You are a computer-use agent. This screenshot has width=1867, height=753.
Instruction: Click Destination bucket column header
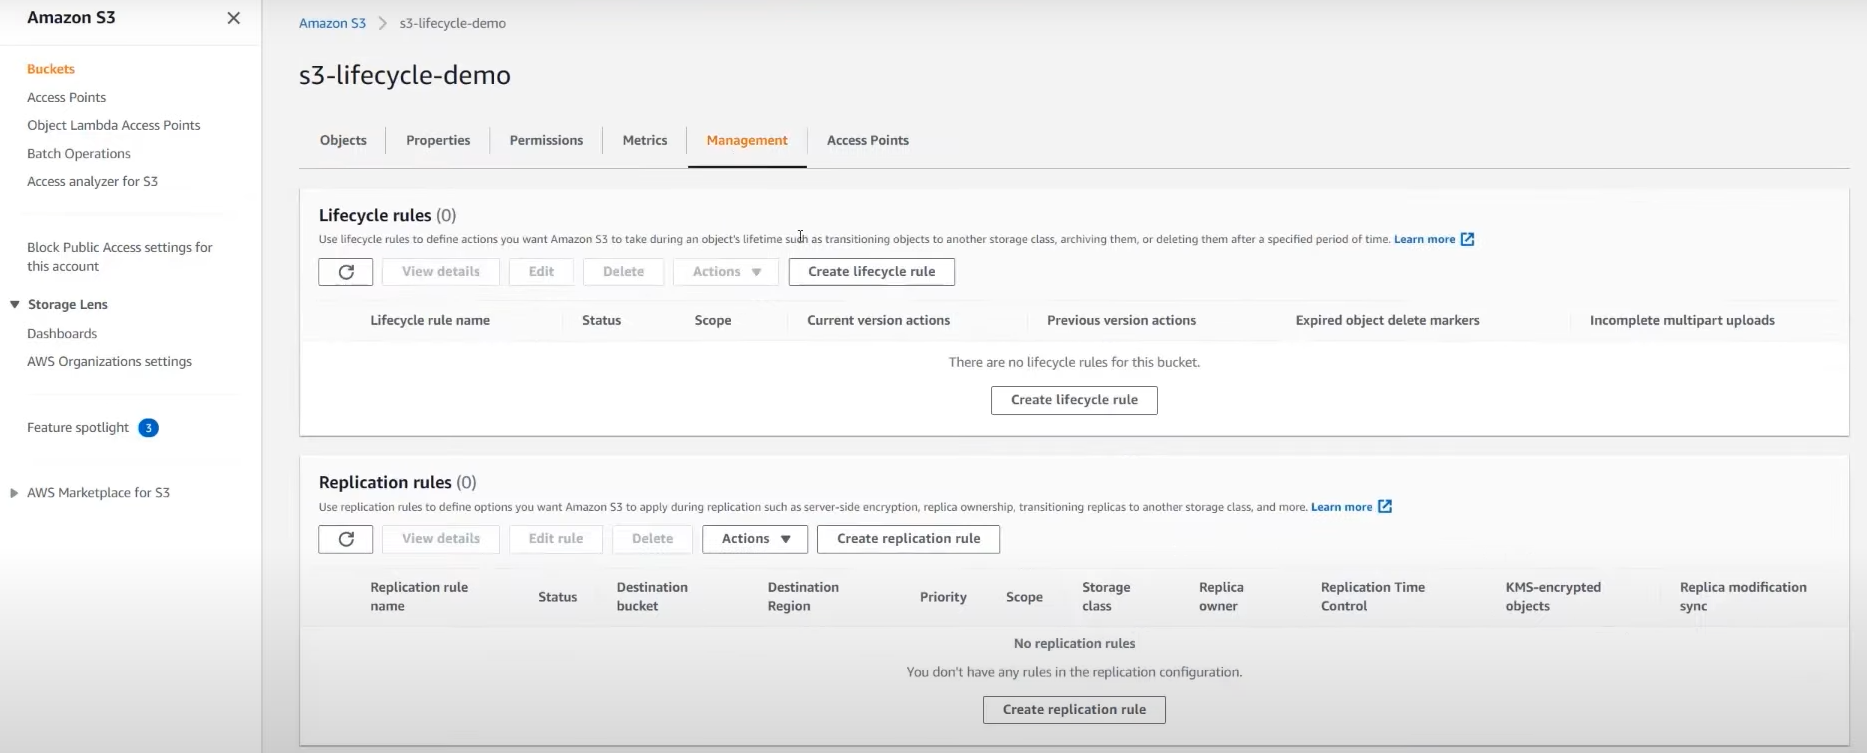(x=652, y=597)
